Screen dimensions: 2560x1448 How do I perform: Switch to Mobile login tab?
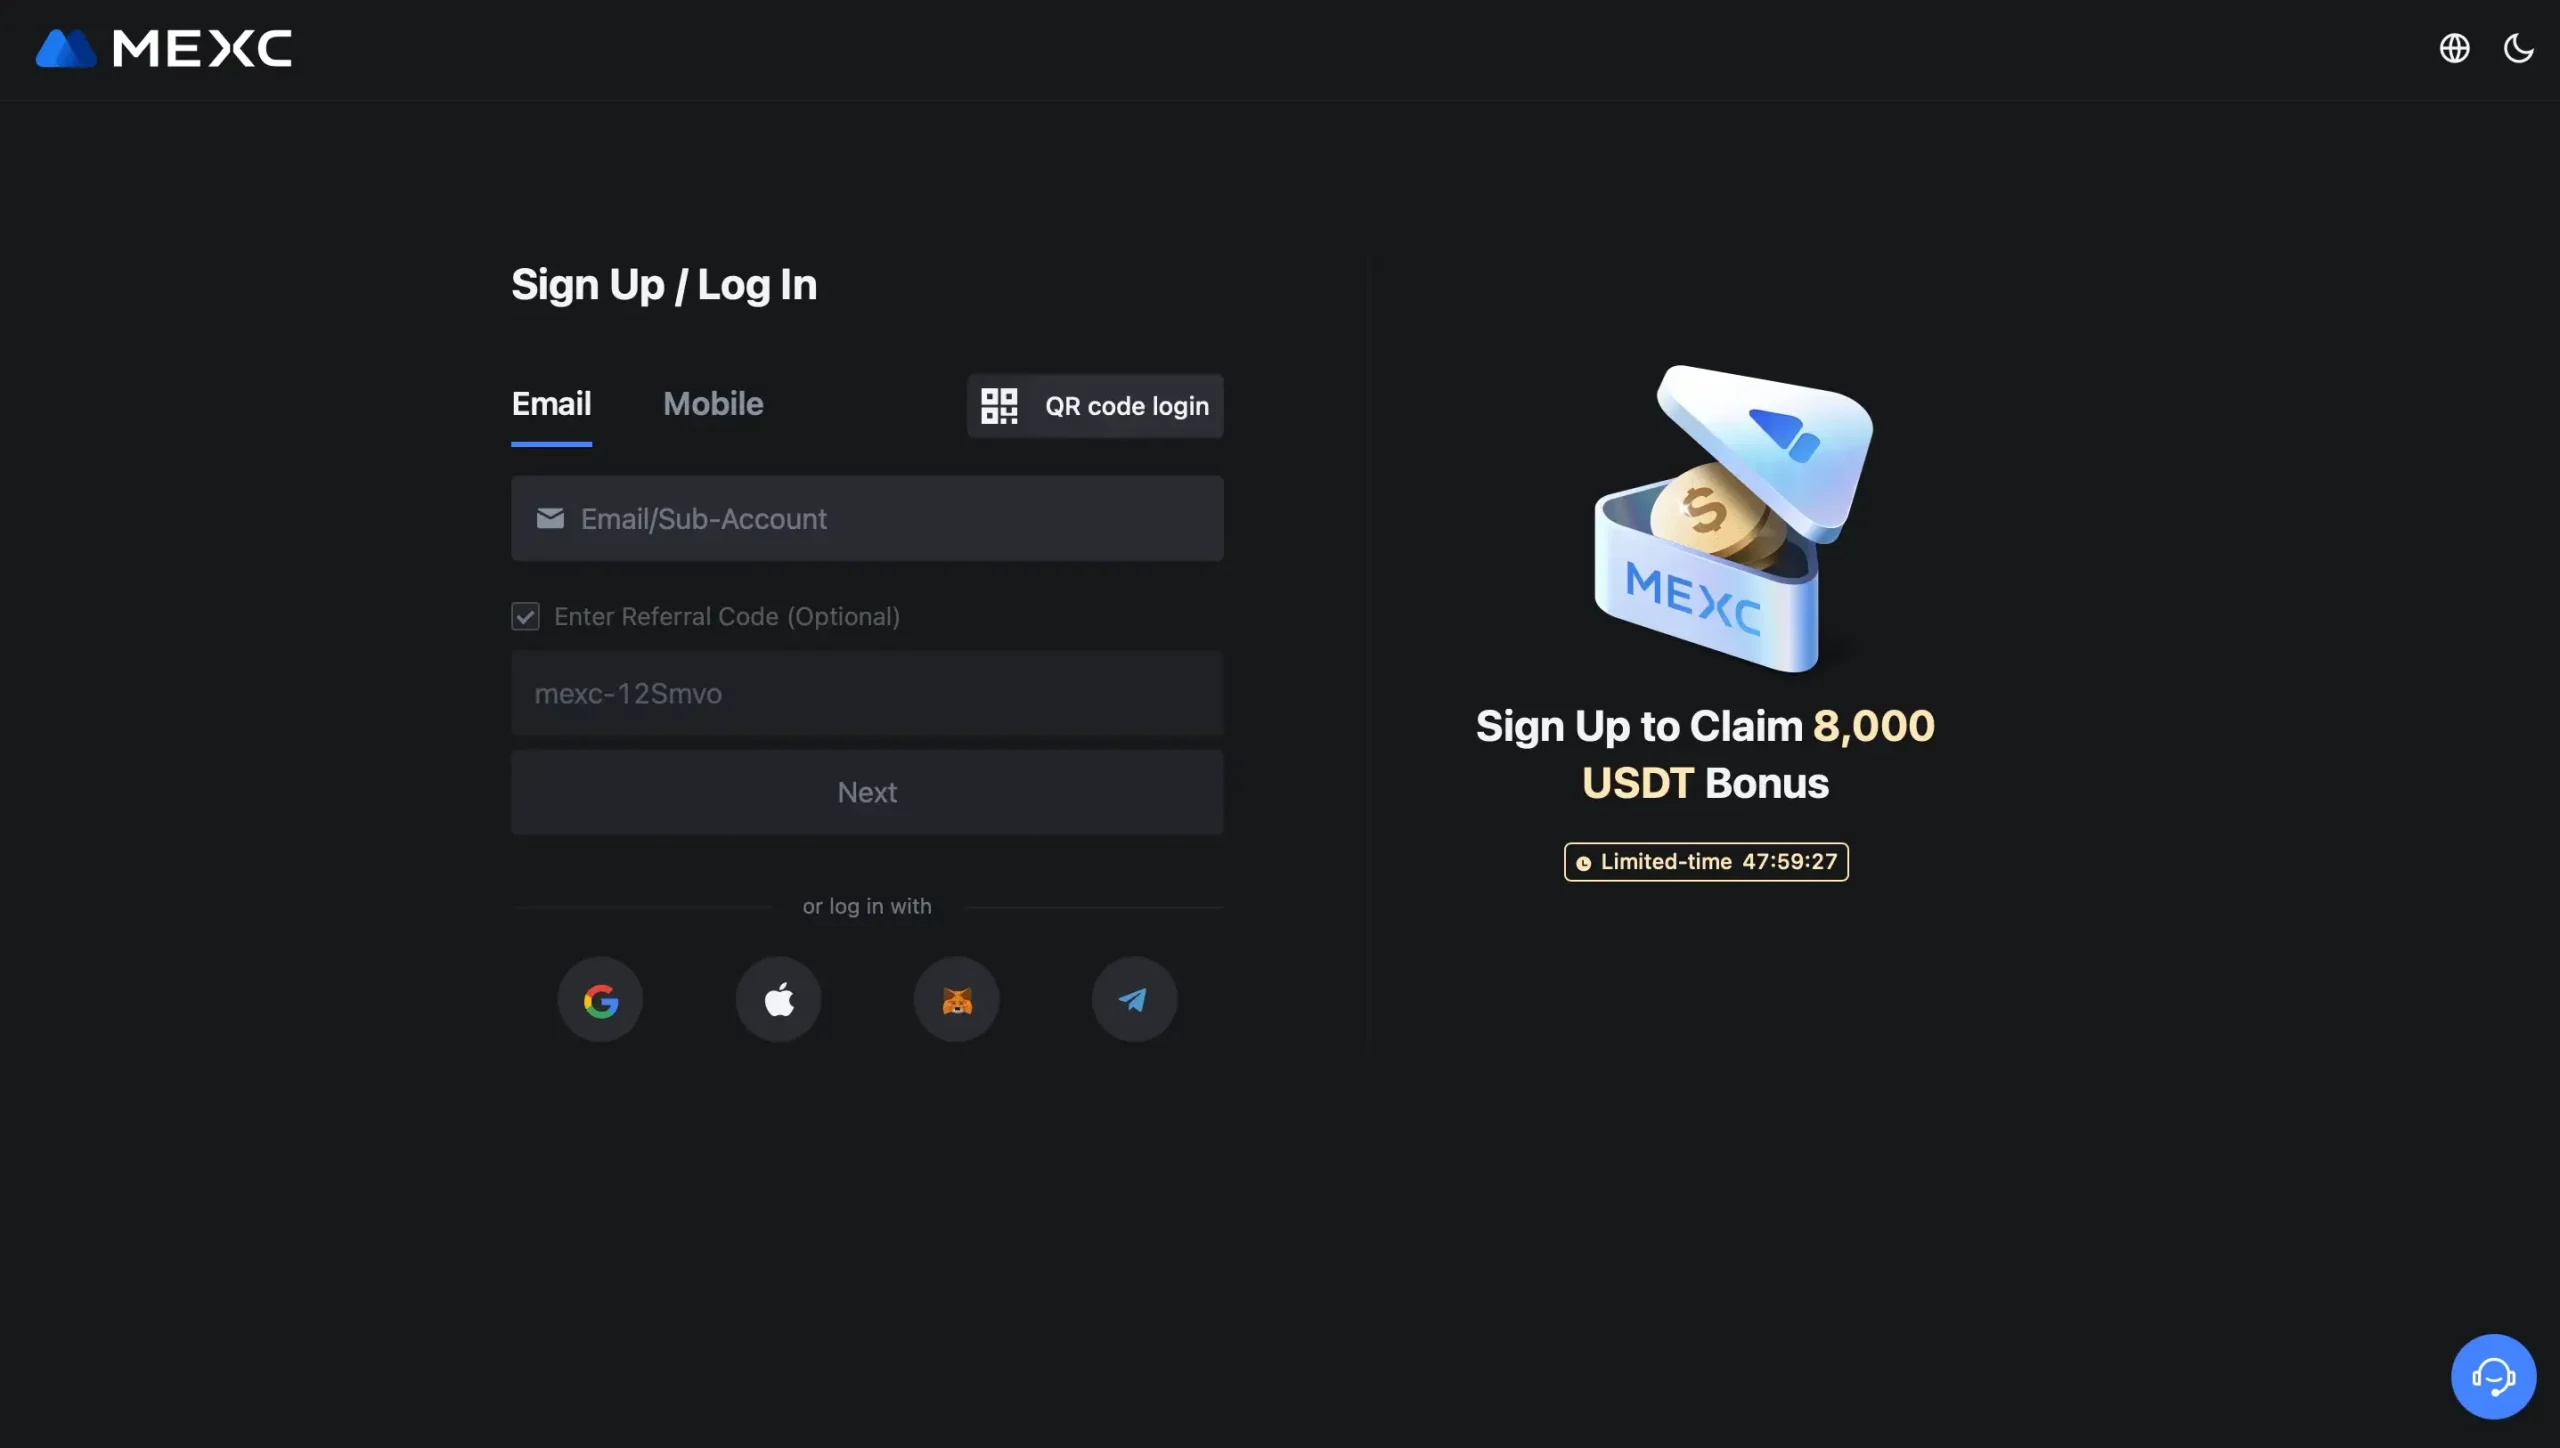pos(712,404)
